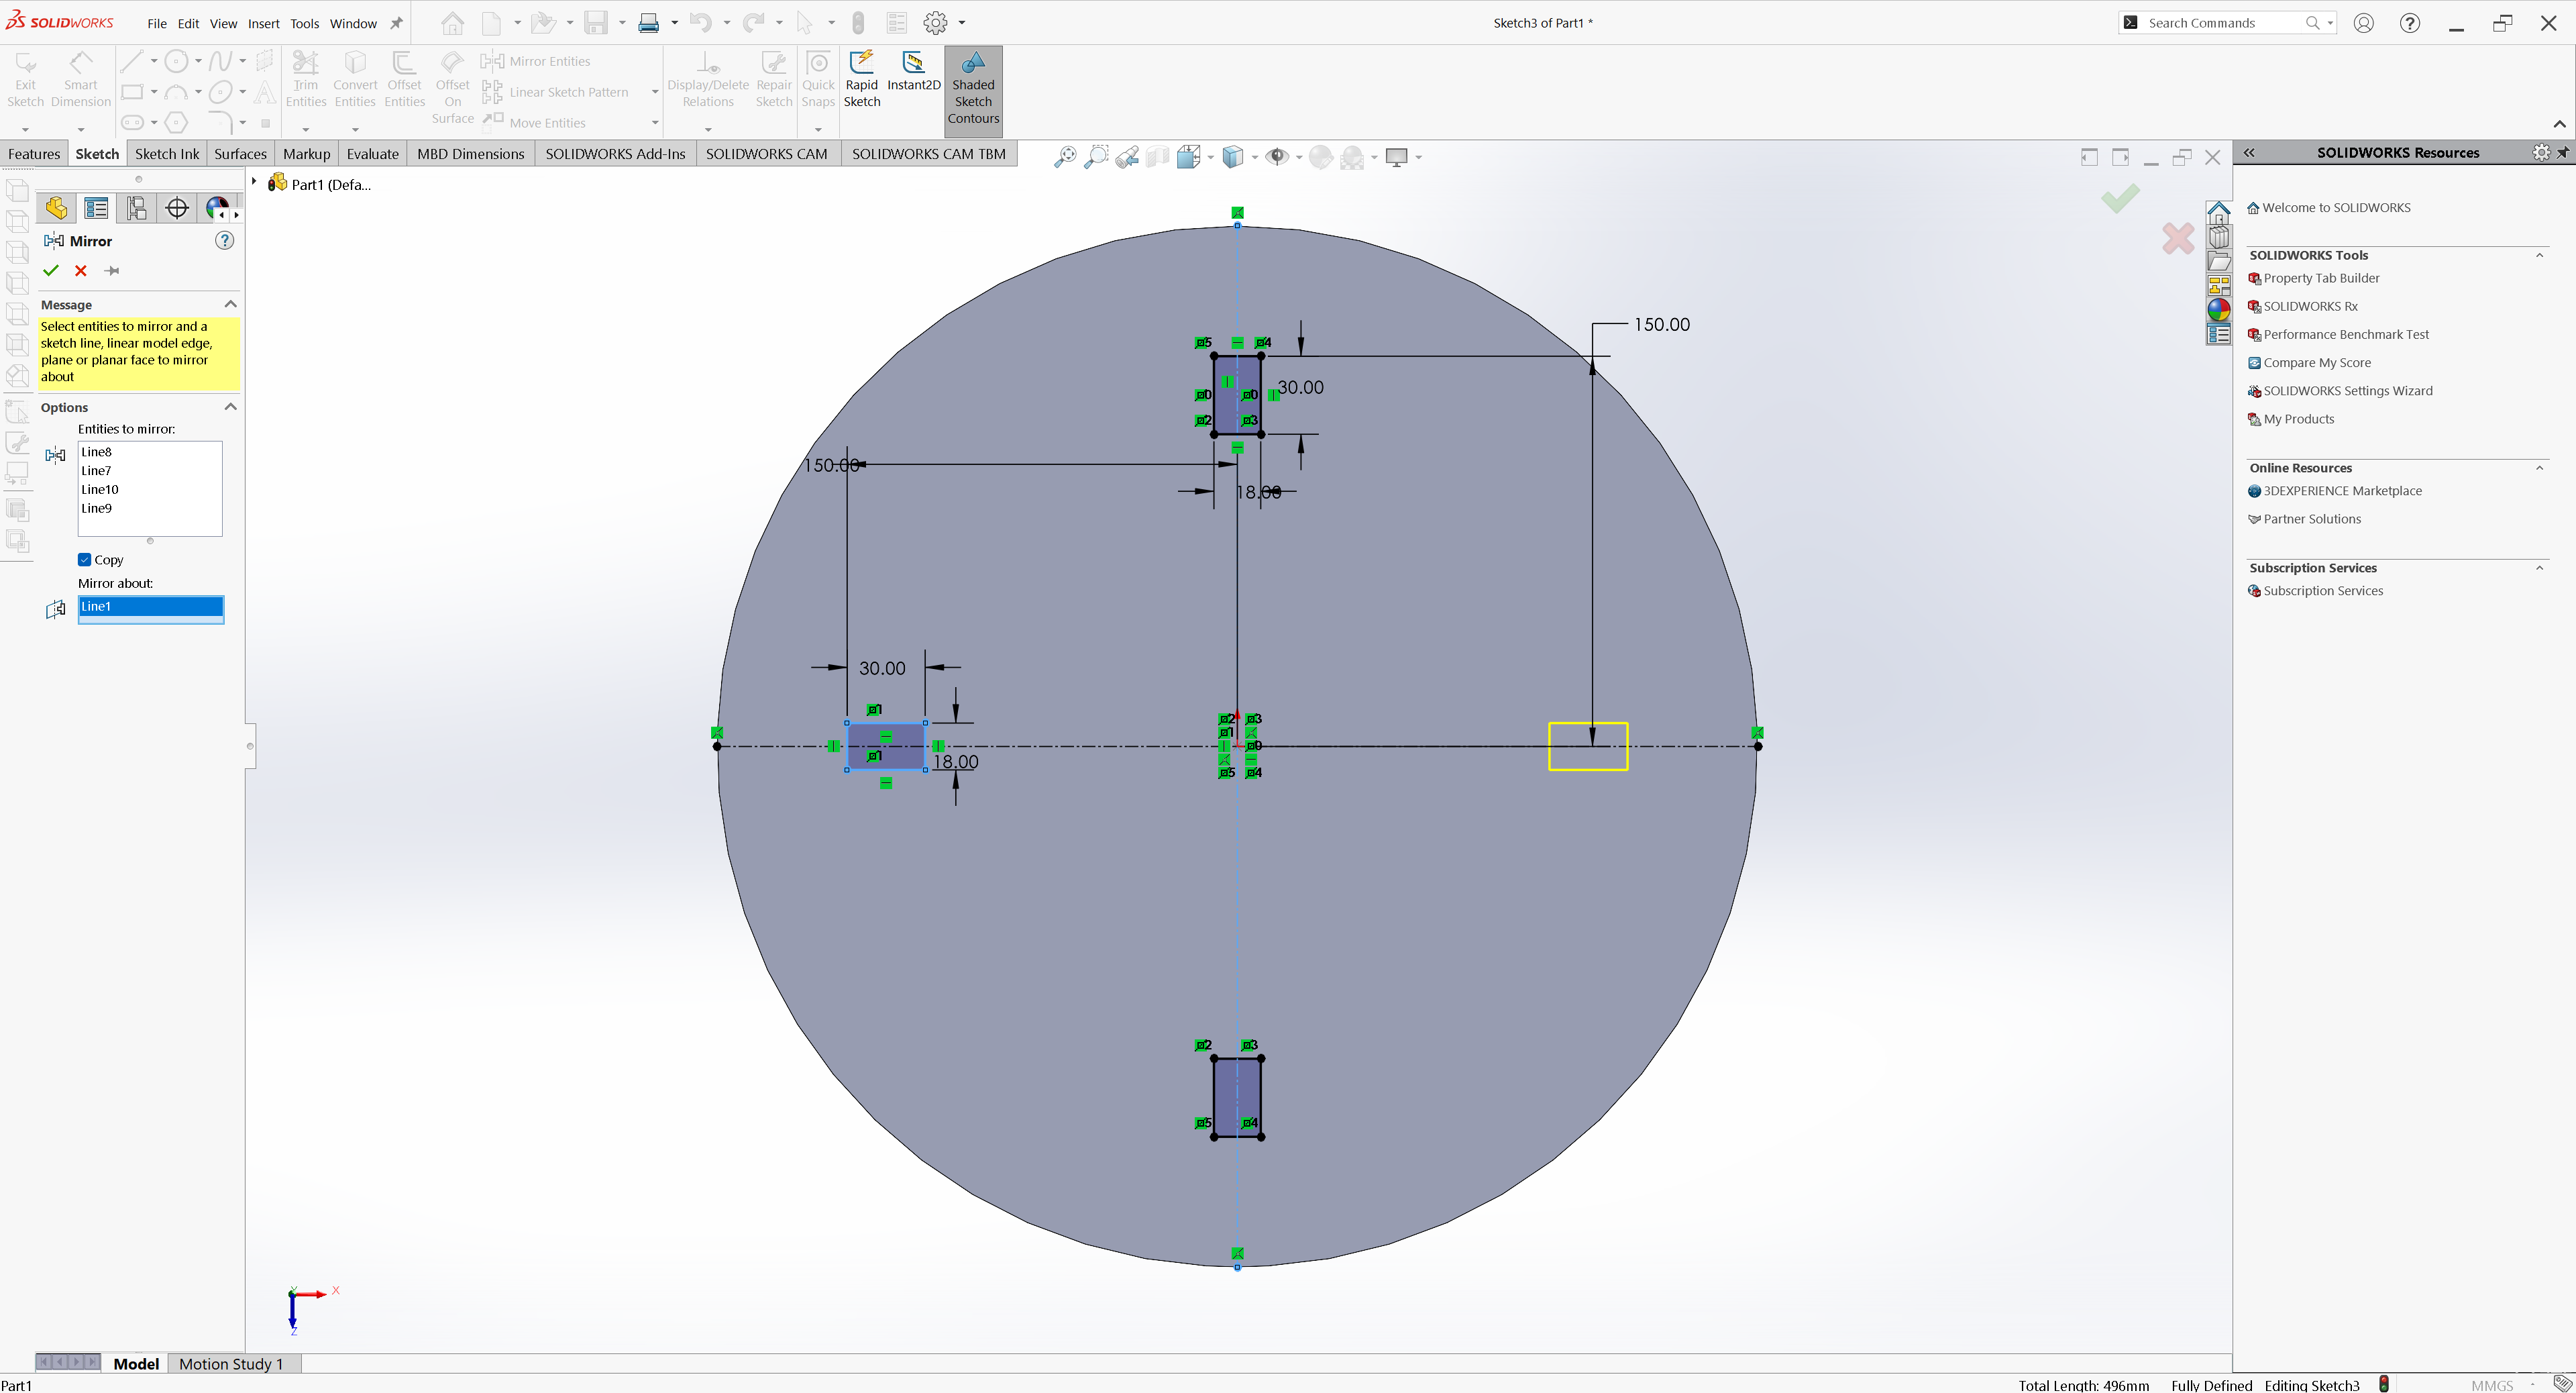Switch to the Evaluate tab

[372, 154]
